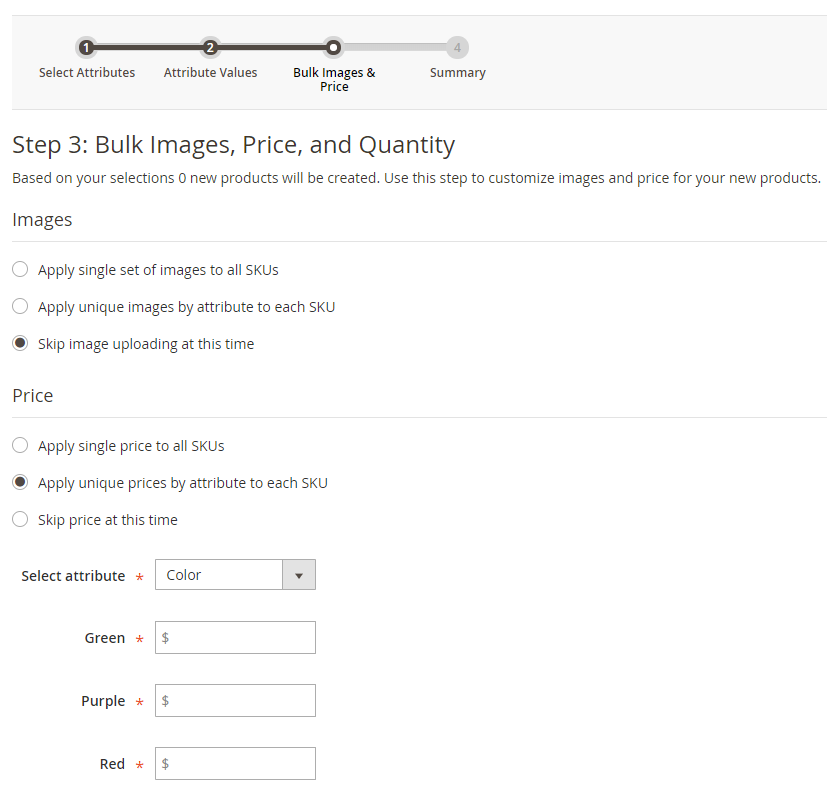
Task: Click the Green price input field
Action: 235,637
